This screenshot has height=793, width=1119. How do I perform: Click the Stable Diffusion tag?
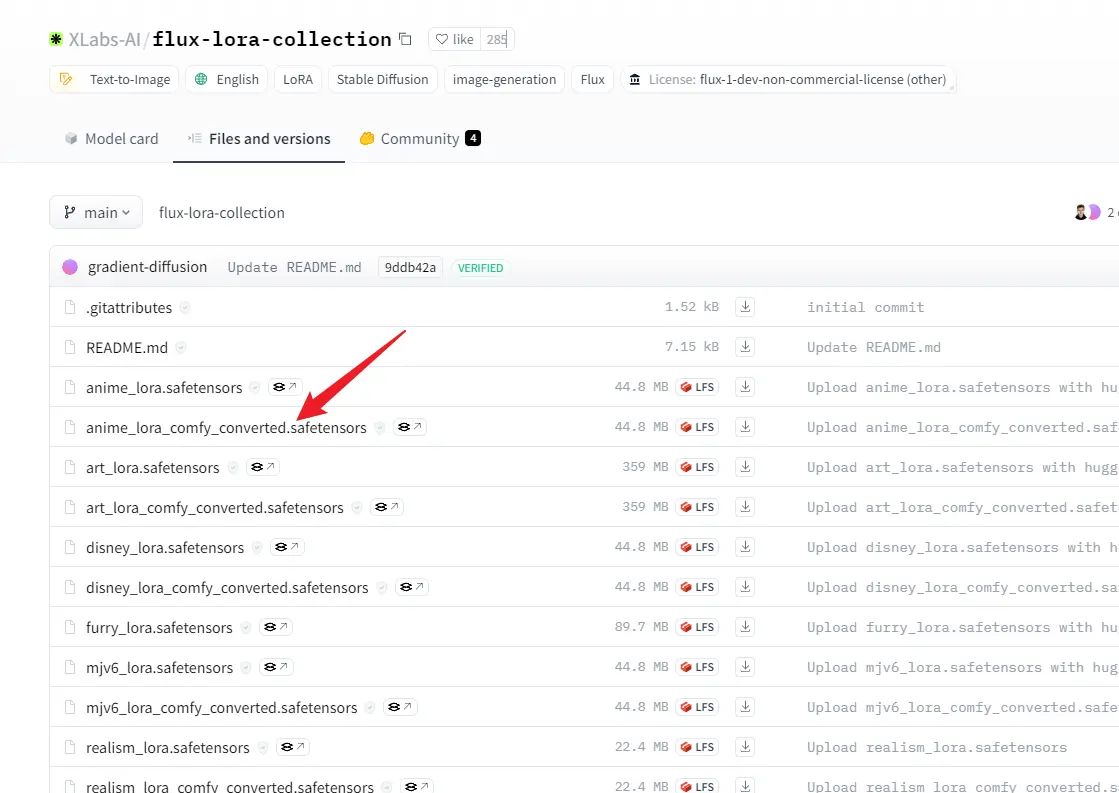[x=382, y=80]
